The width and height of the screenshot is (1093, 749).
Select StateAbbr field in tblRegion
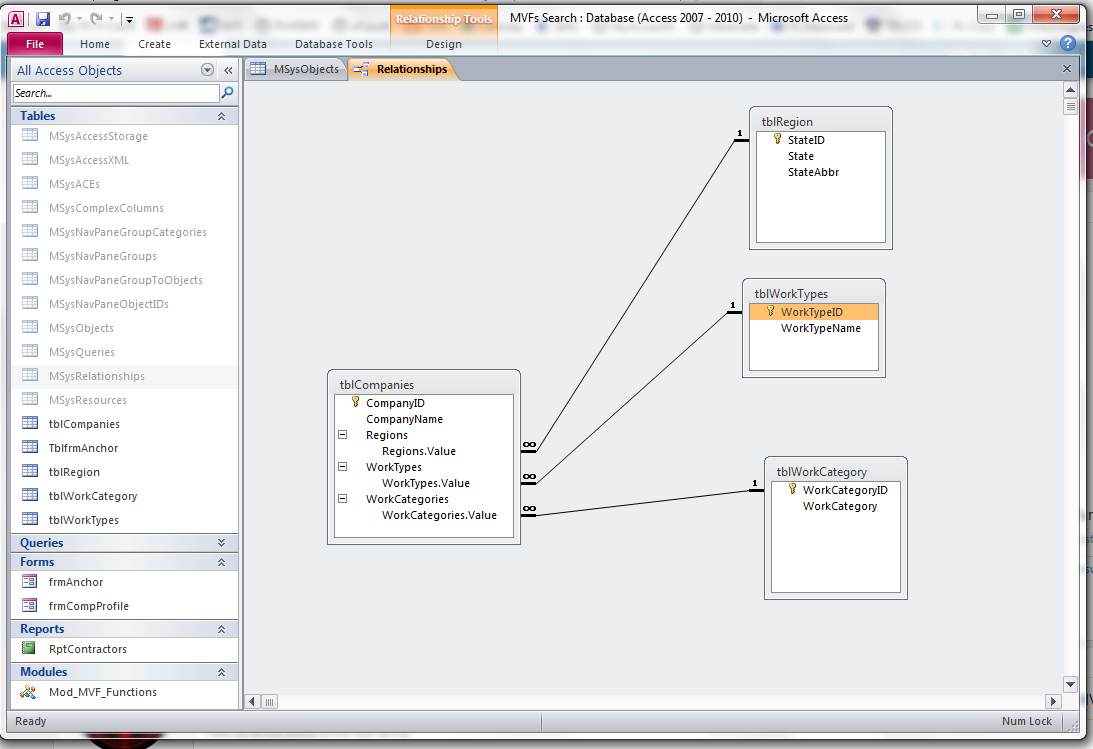pos(813,172)
